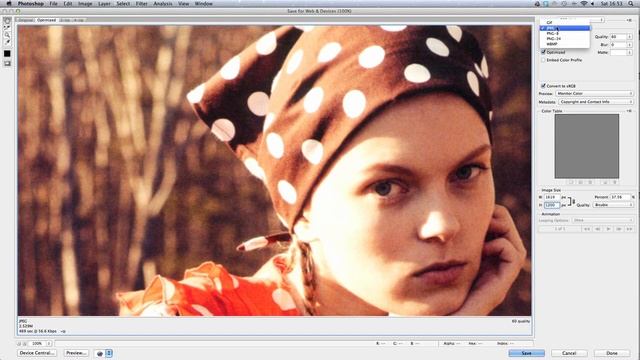Select the Slice Select tool
The width and height of the screenshot is (640, 360).
click(x=7, y=28)
